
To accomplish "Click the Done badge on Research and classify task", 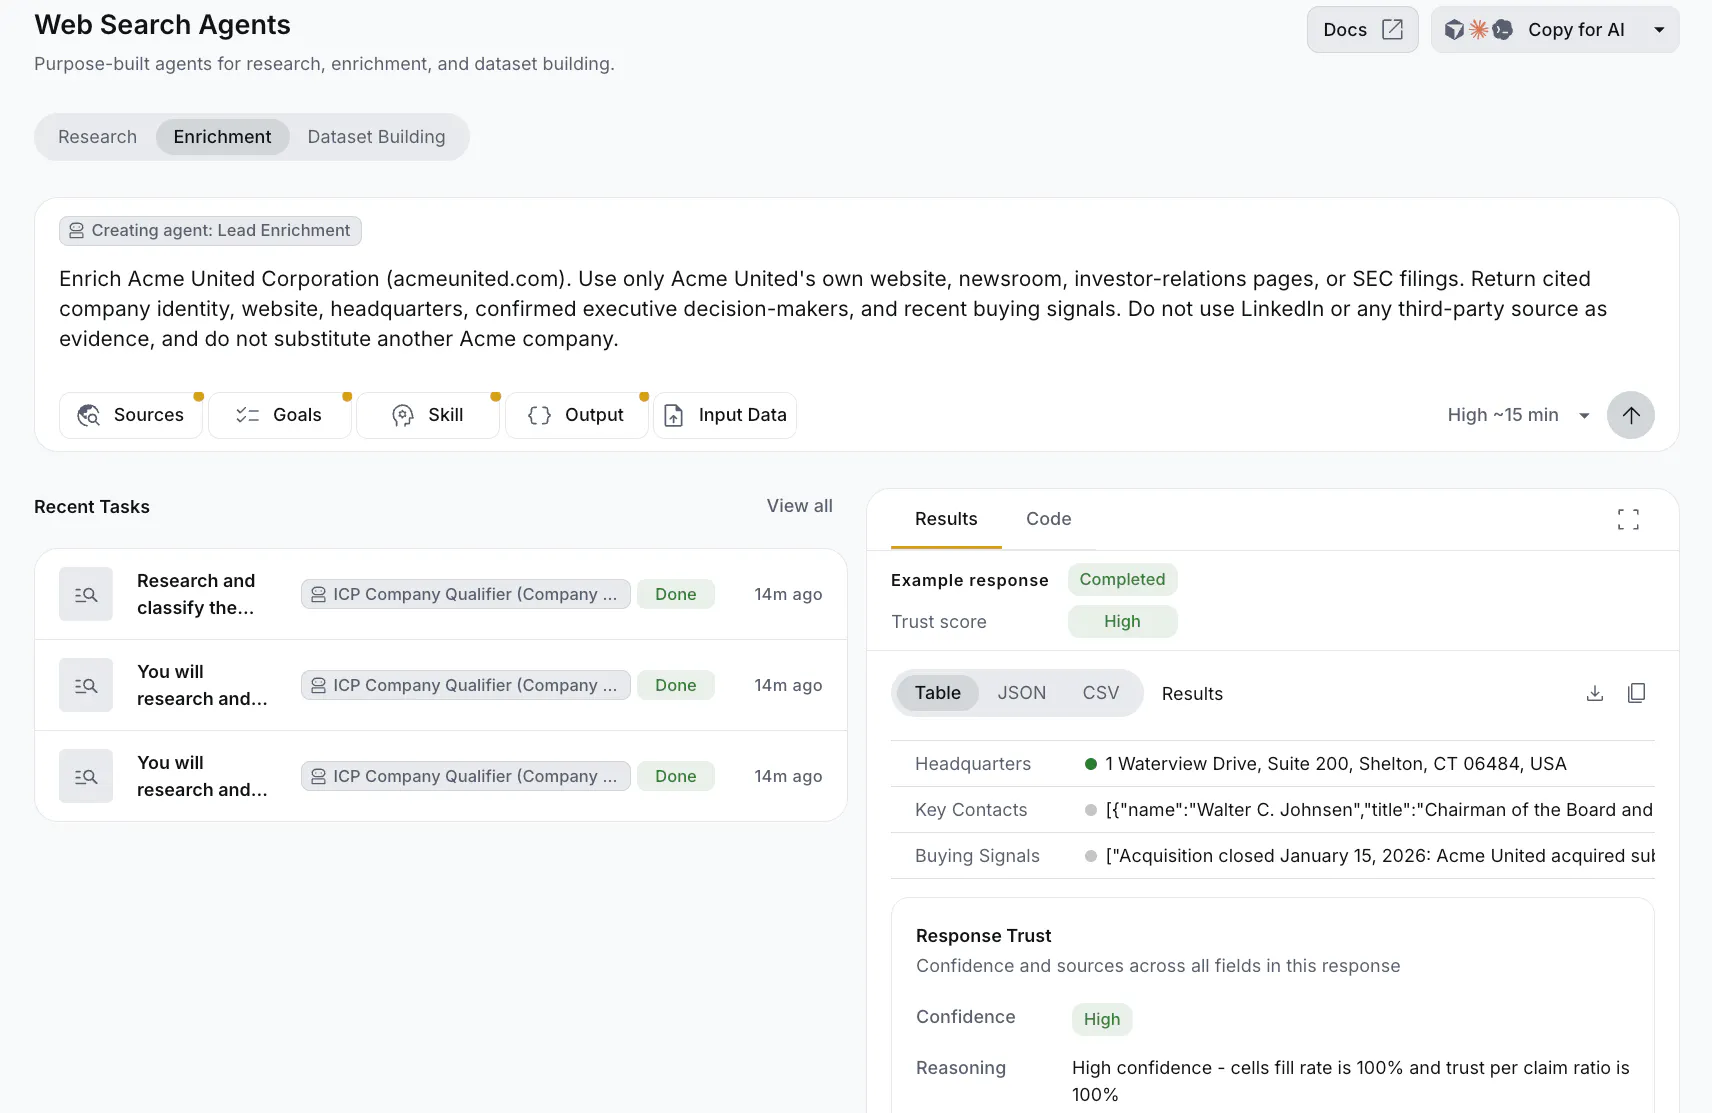I will tap(676, 594).
